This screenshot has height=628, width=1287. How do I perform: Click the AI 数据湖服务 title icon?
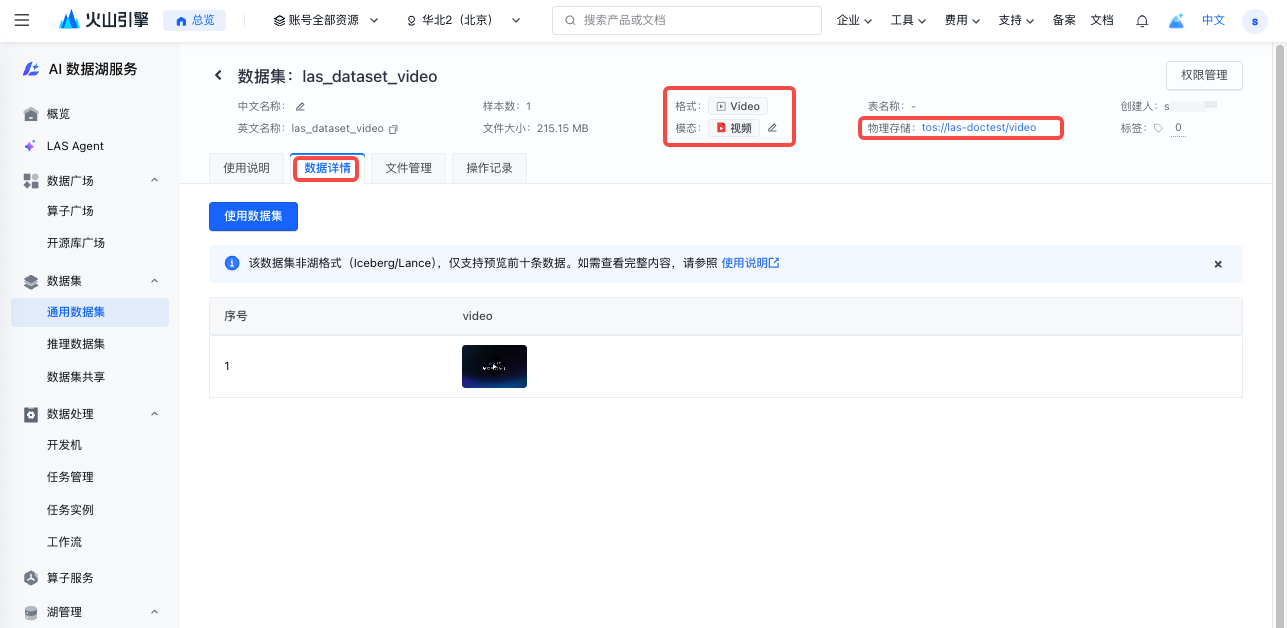32,69
